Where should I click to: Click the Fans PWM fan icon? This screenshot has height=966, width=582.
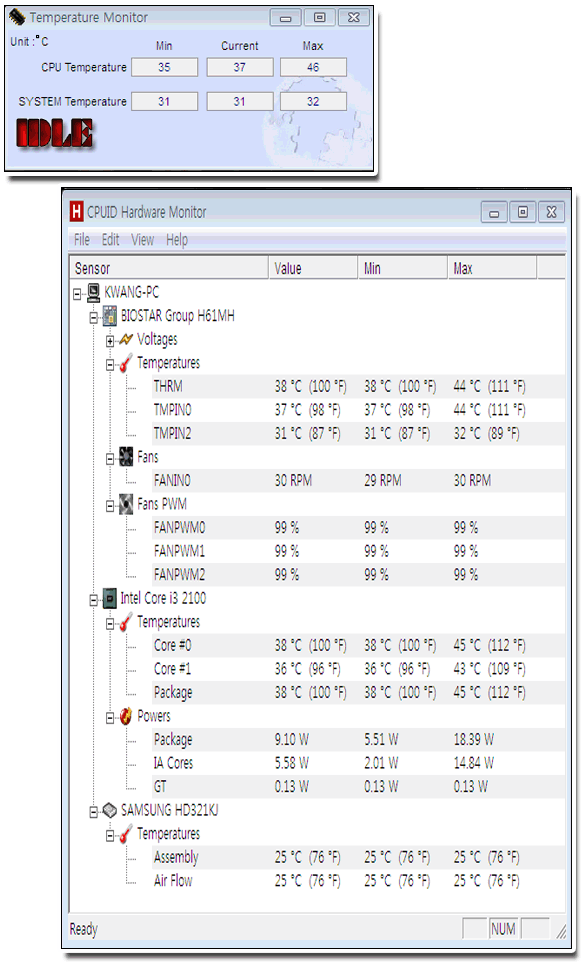126,505
